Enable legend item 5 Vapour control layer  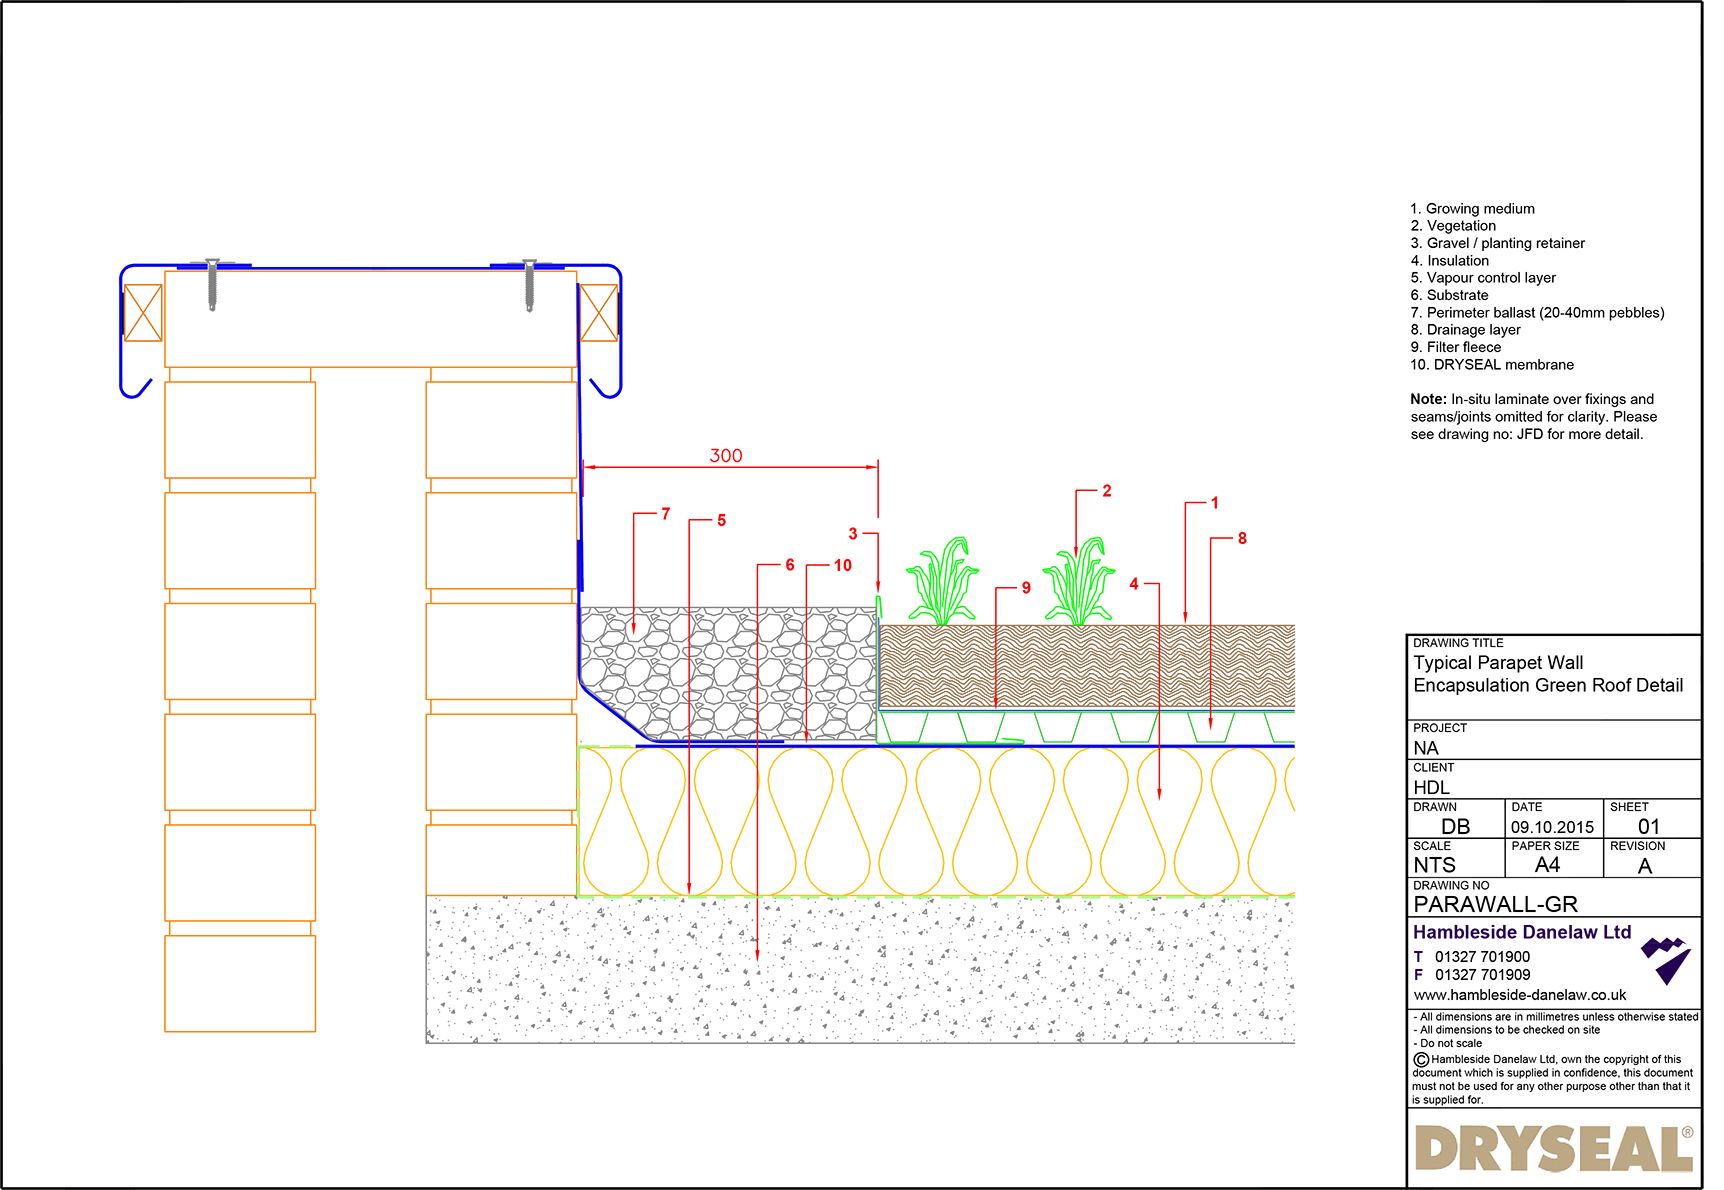[x=1482, y=277]
